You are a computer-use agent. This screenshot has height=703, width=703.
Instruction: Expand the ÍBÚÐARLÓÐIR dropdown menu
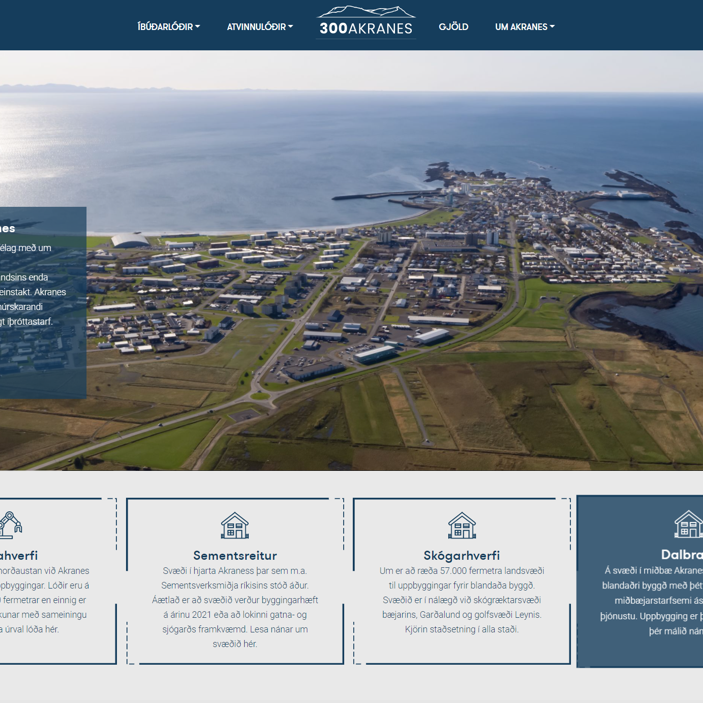tap(168, 27)
